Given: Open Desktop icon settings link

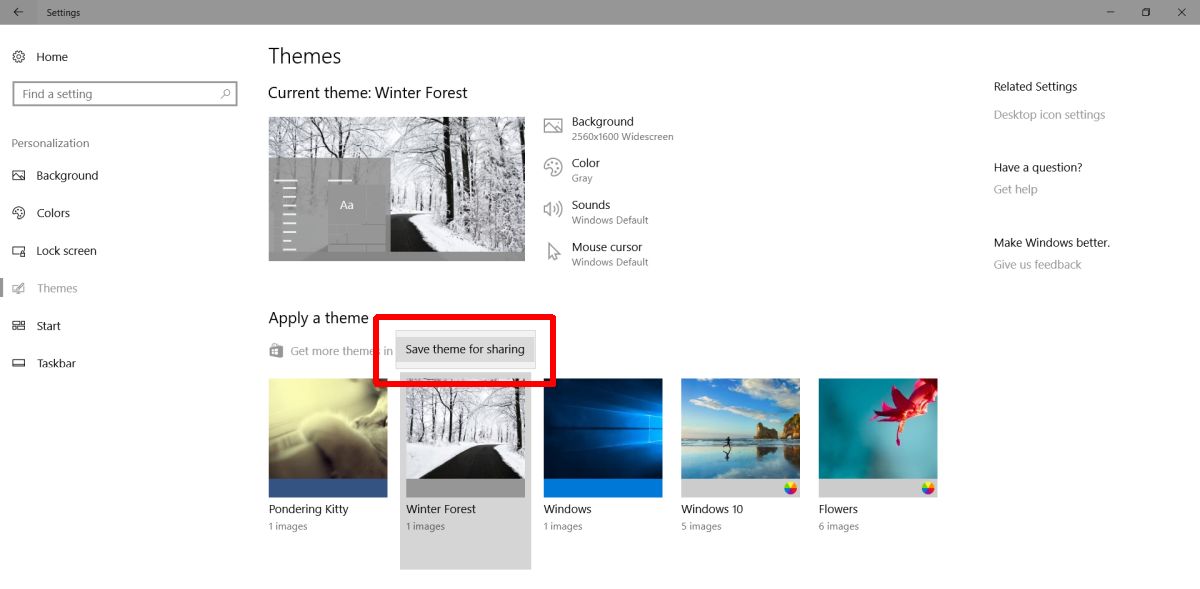Looking at the screenshot, I should pyautogui.click(x=1049, y=115).
